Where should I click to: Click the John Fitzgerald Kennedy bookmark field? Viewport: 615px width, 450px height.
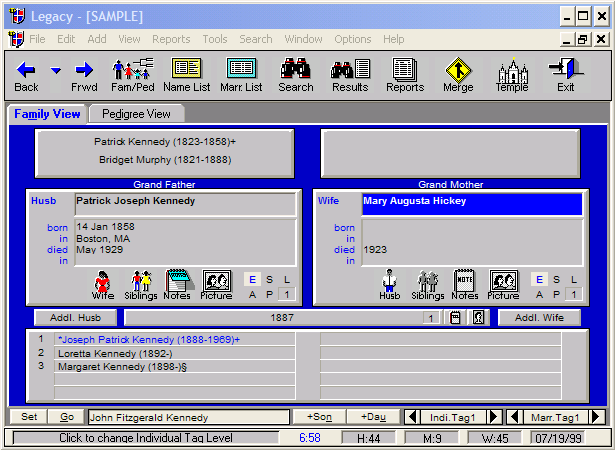click(189, 417)
